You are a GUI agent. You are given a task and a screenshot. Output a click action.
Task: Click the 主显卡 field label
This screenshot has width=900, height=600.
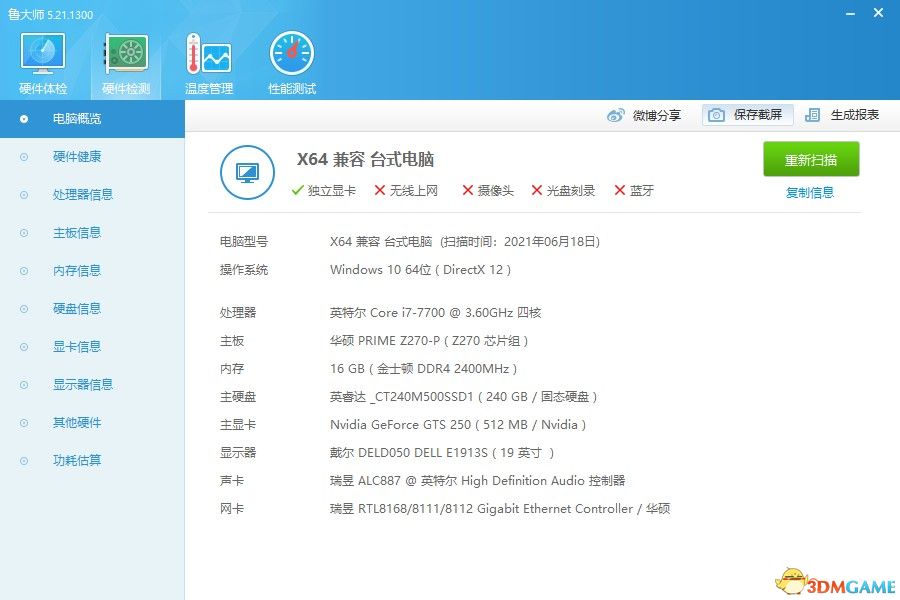point(238,425)
